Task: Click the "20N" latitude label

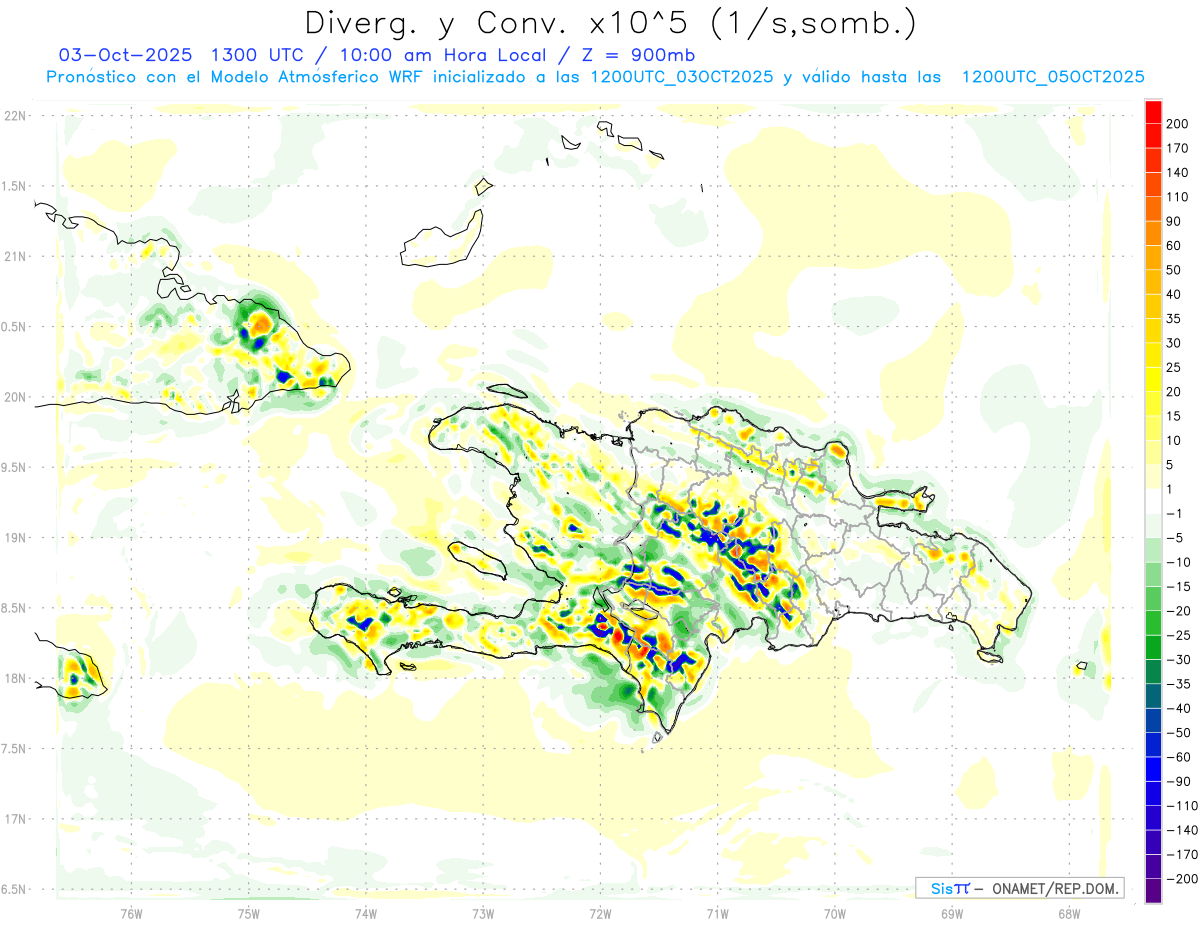Action: 14,397
